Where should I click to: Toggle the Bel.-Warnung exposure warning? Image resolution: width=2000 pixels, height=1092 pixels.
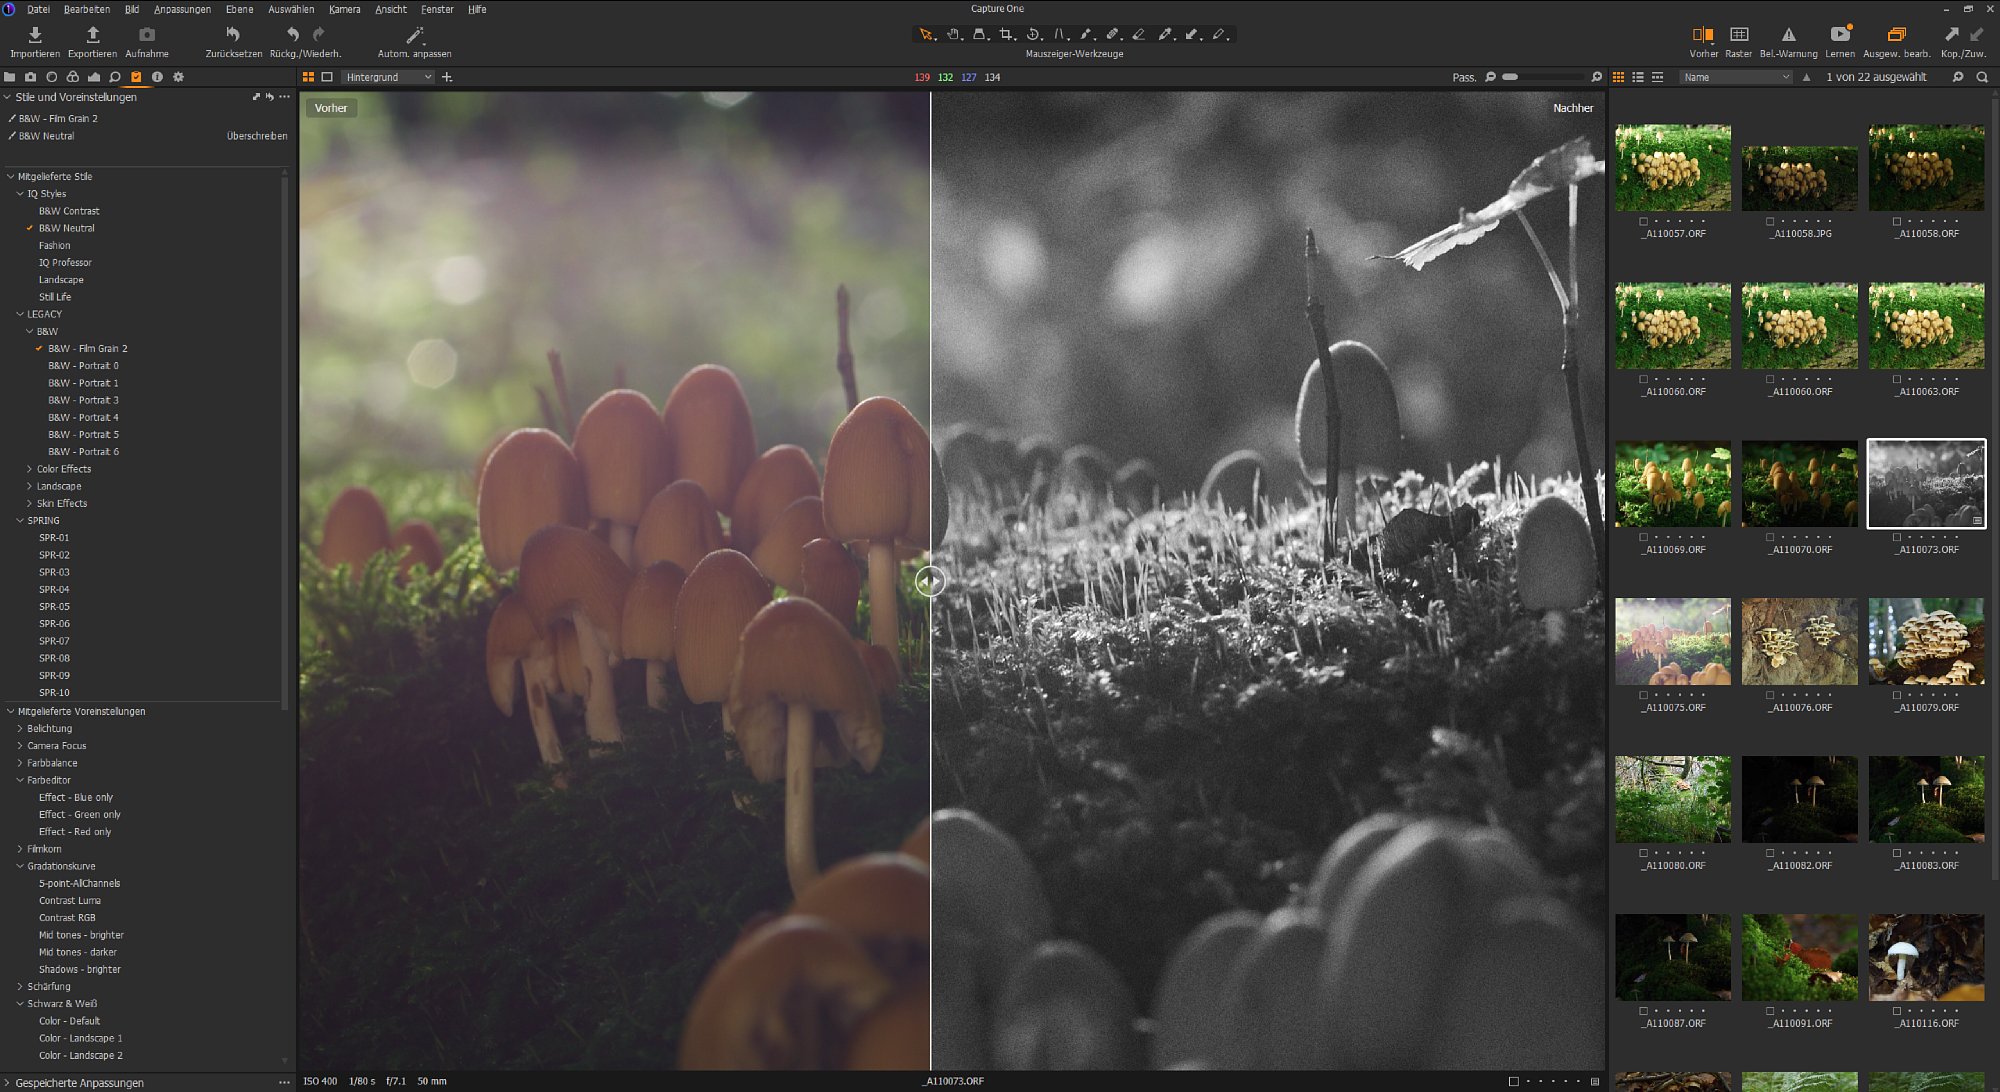pos(1789,35)
